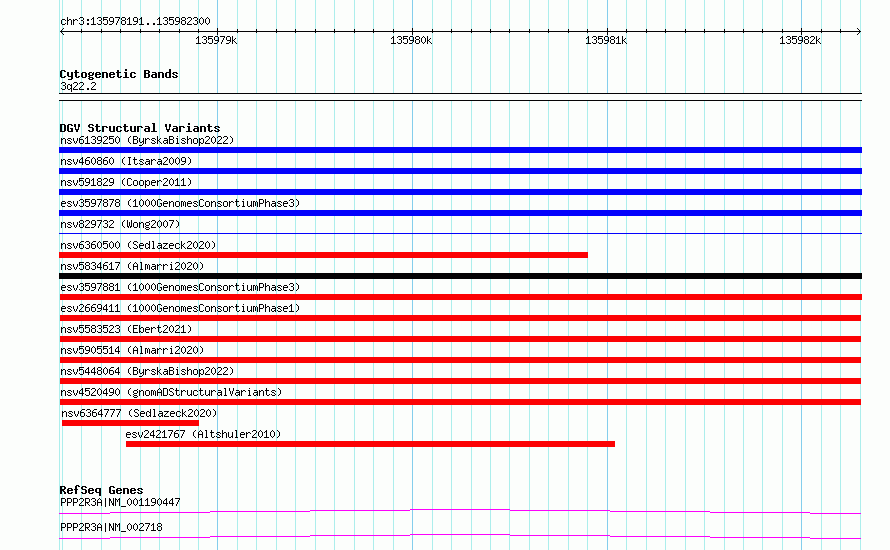890x550 pixels.
Task: Click the right arrowhead of the ruler
Action: (x=859, y=31)
